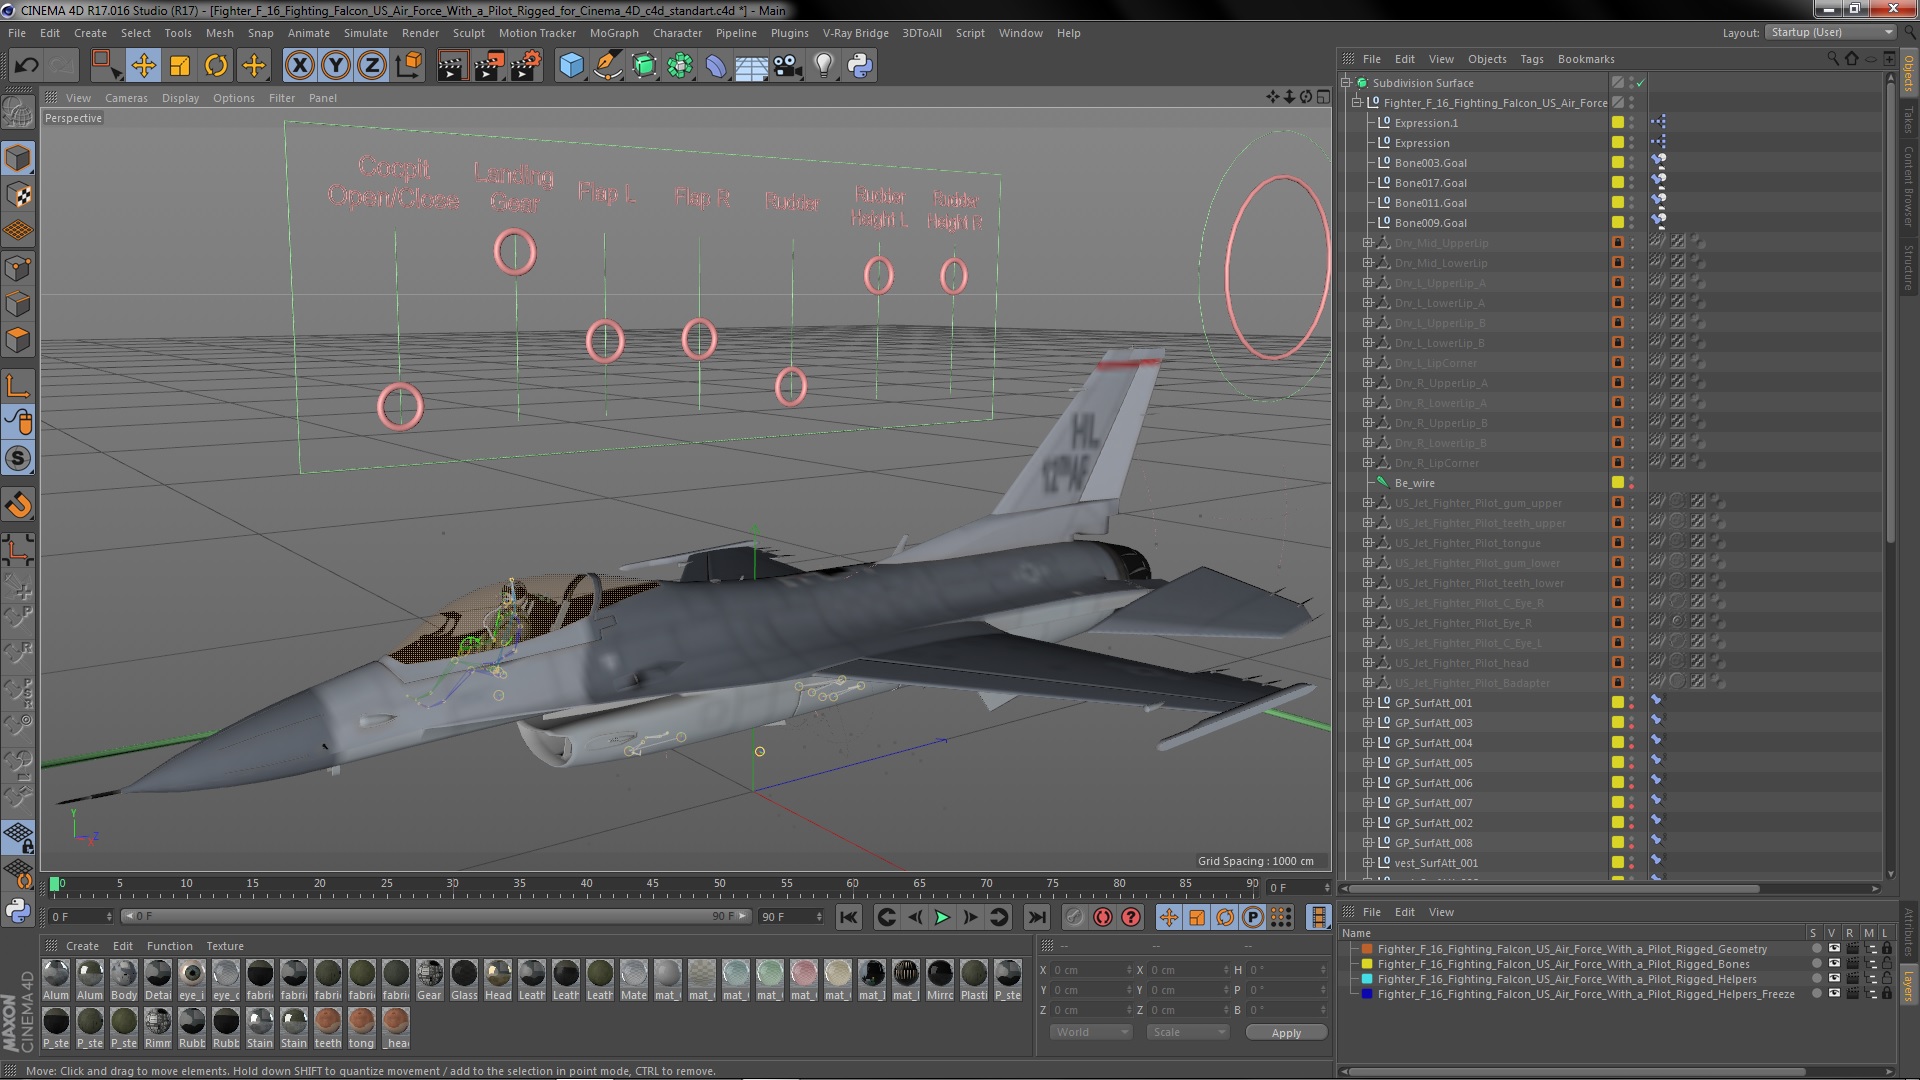Image resolution: width=1920 pixels, height=1080 pixels.
Task: Add a Light bulb icon
Action: 824,66
